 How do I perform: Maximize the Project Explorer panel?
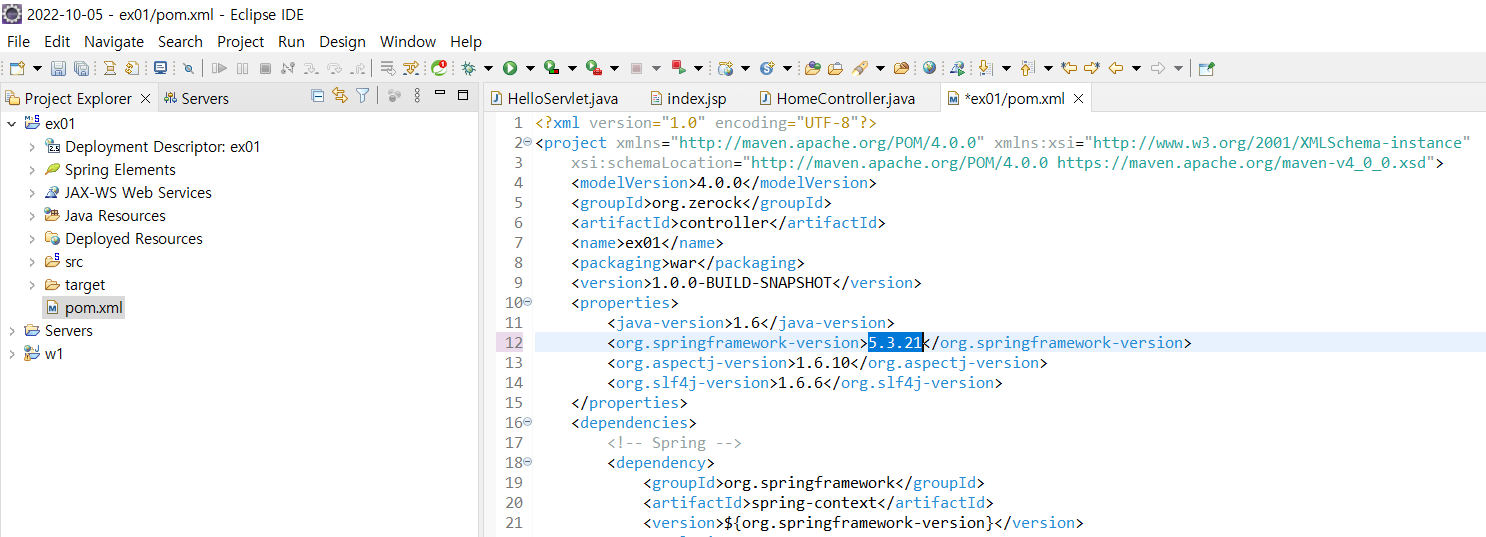463,95
